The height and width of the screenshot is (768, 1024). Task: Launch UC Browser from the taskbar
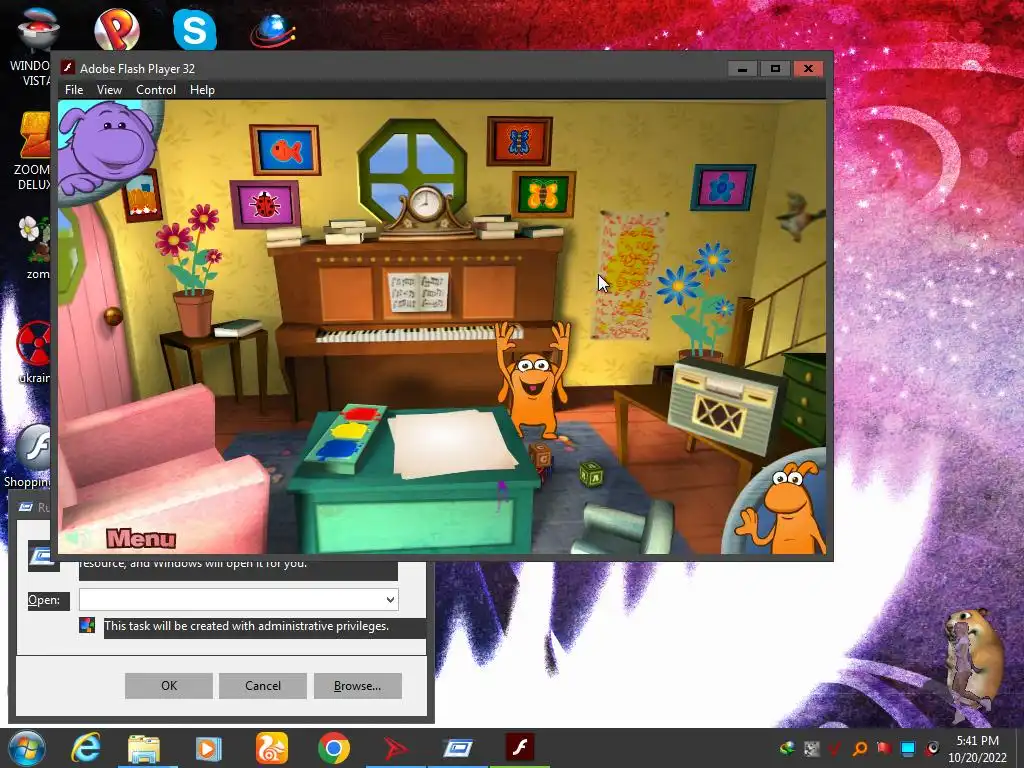(271, 748)
